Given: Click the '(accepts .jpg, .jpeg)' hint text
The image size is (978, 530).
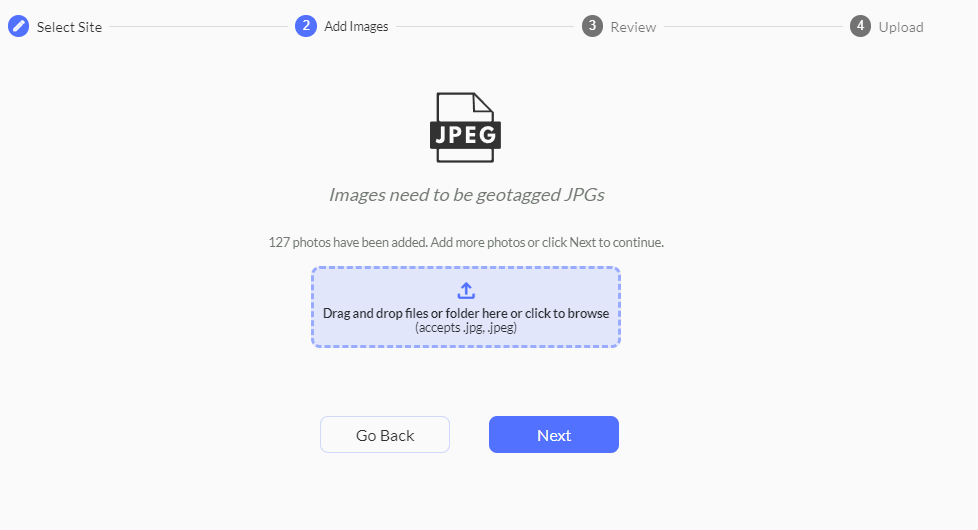Looking at the screenshot, I should [x=466, y=327].
